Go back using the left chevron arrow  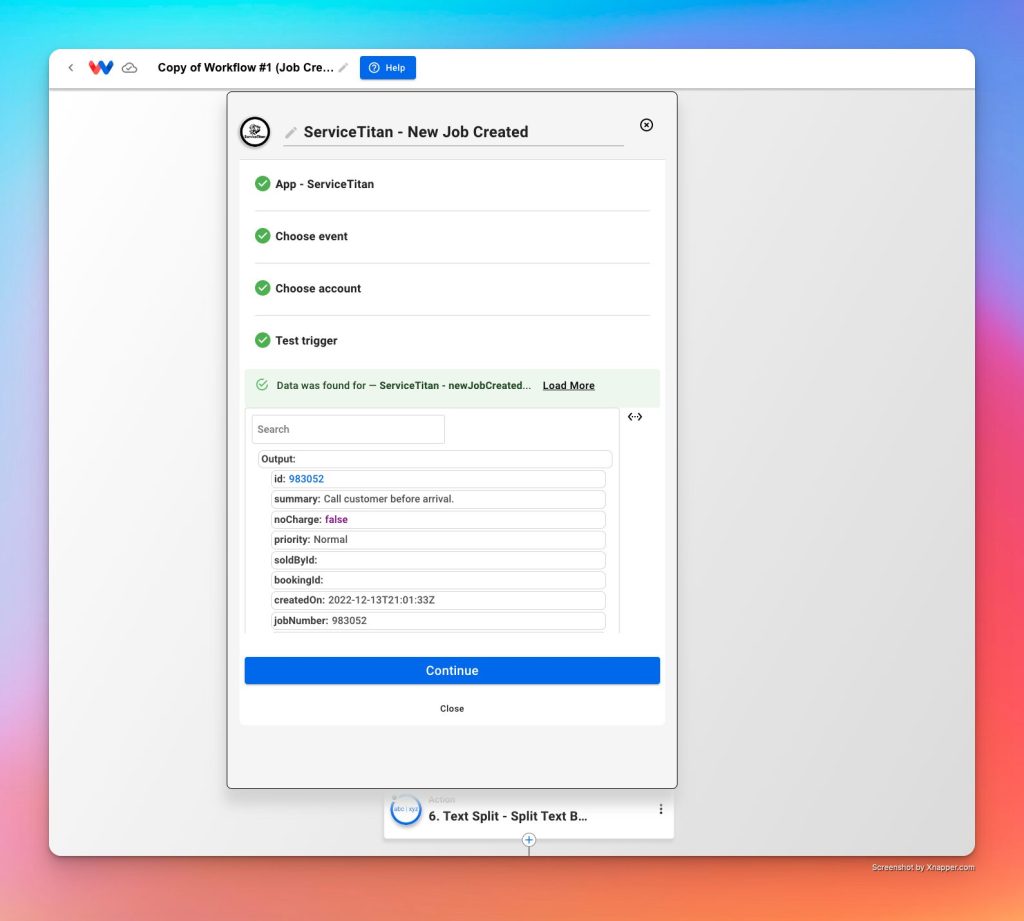[x=71, y=67]
